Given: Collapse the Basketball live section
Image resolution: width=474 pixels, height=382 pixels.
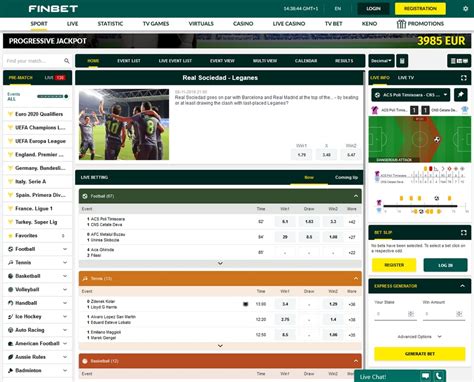Looking at the screenshot, I should tap(356, 361).
